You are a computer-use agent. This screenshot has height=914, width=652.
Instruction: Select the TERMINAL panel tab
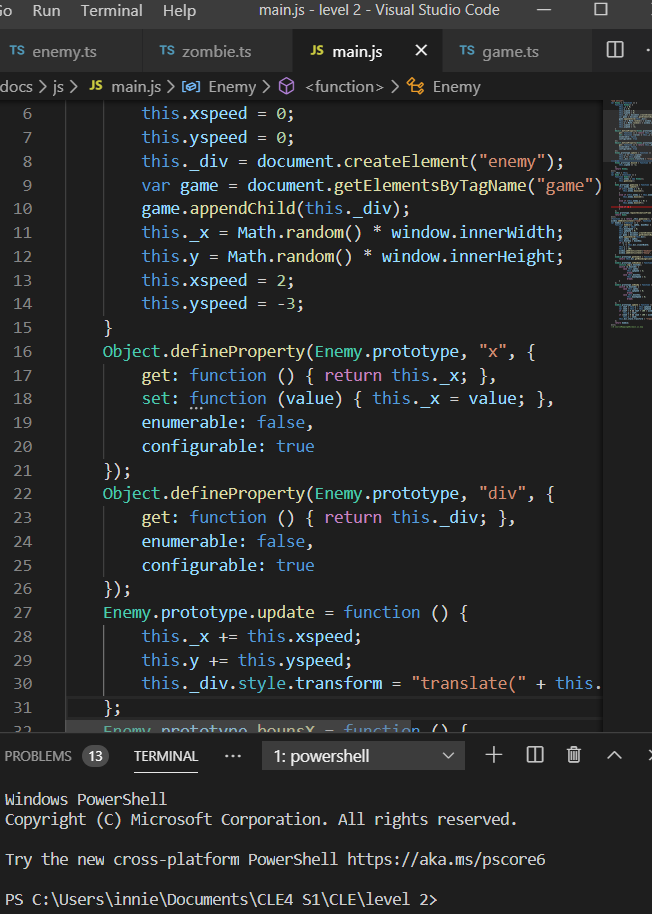pyautogui.click(x=166, y=756)
